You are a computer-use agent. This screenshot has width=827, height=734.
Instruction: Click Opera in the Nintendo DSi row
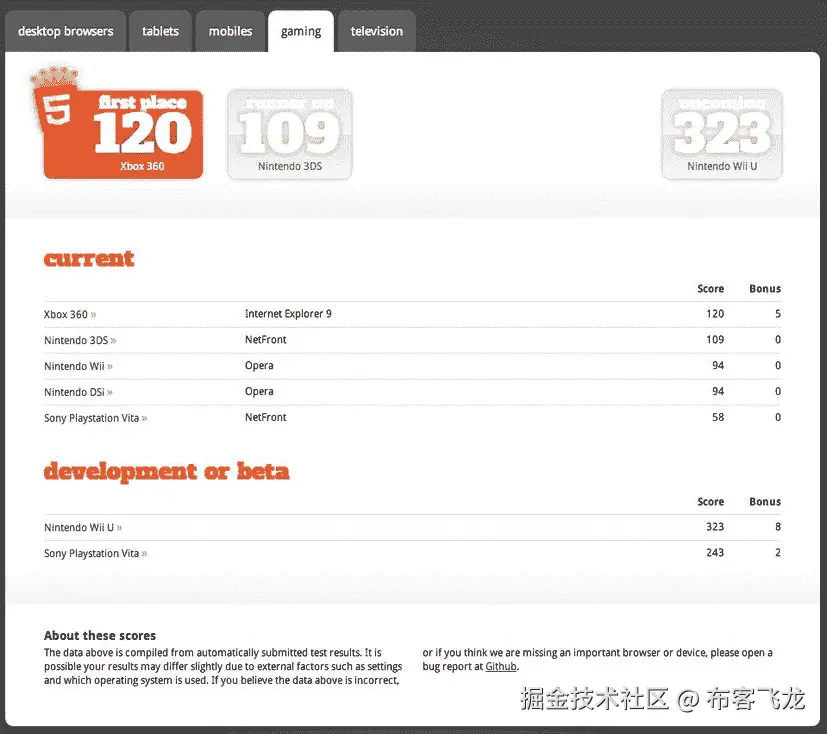pyautogui.click(x=259, y=391)
